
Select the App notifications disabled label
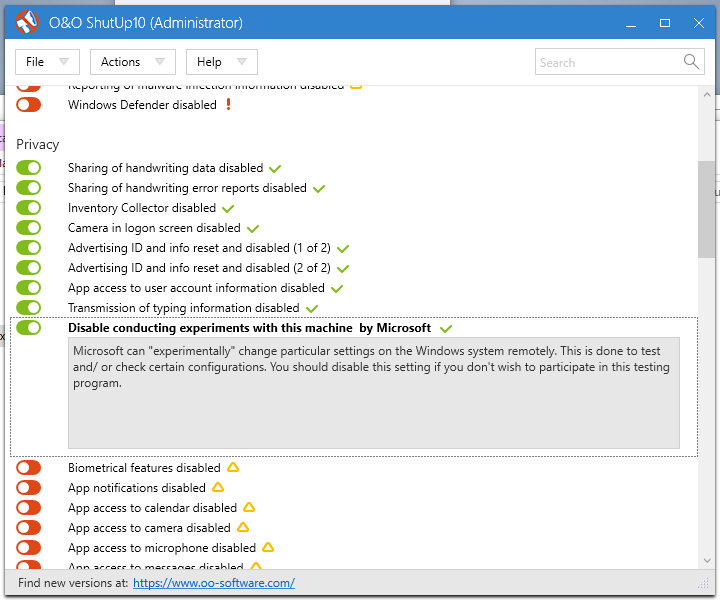coord(137,488)
